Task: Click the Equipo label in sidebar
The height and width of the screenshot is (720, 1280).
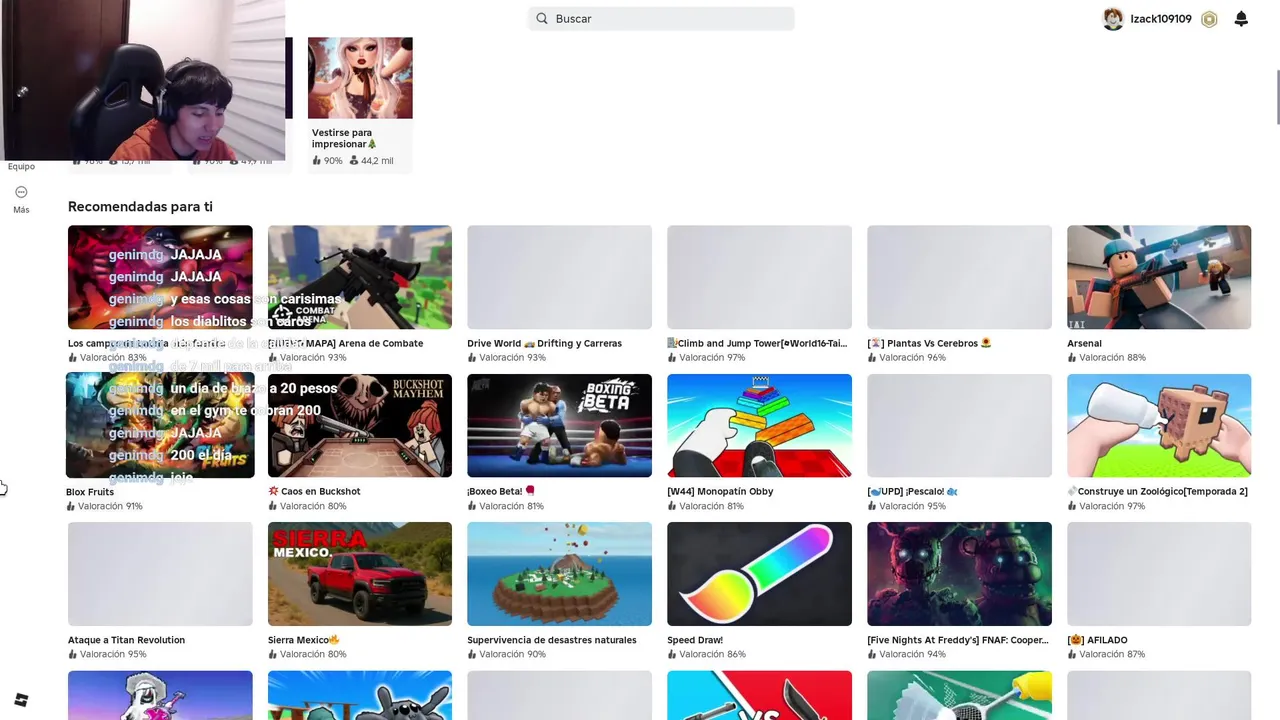Action: 21,166
